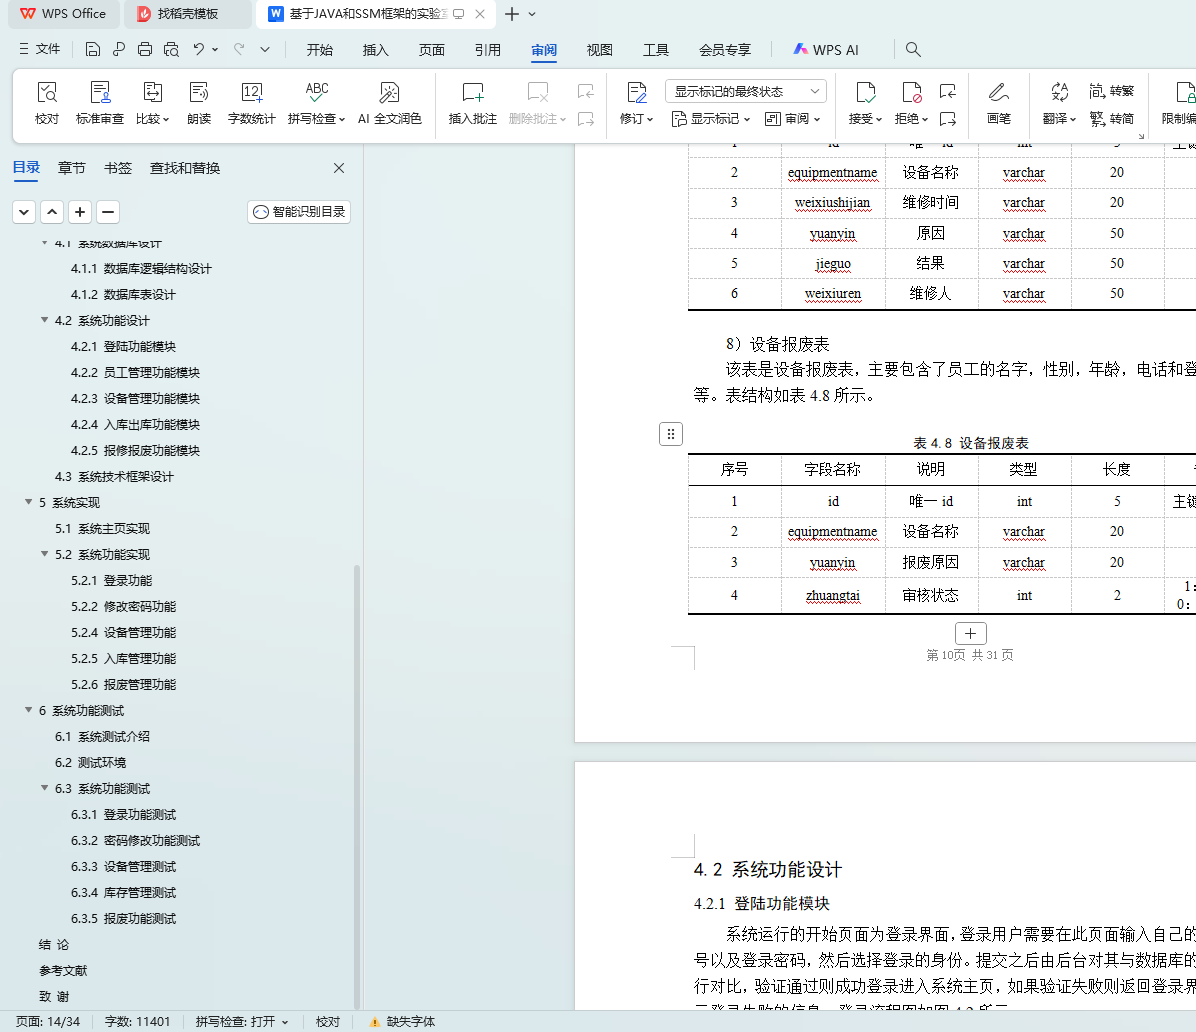This screenshot has height=1032, width=1196.
Task: Click 字数: 11401 in status bar
Action: tap(137, 1021)
